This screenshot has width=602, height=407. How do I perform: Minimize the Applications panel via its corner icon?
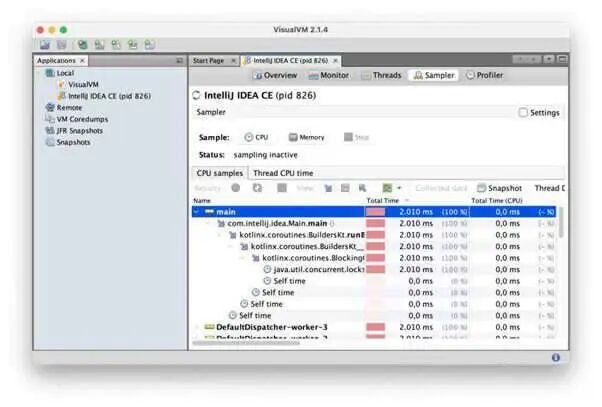pos(179,61)
